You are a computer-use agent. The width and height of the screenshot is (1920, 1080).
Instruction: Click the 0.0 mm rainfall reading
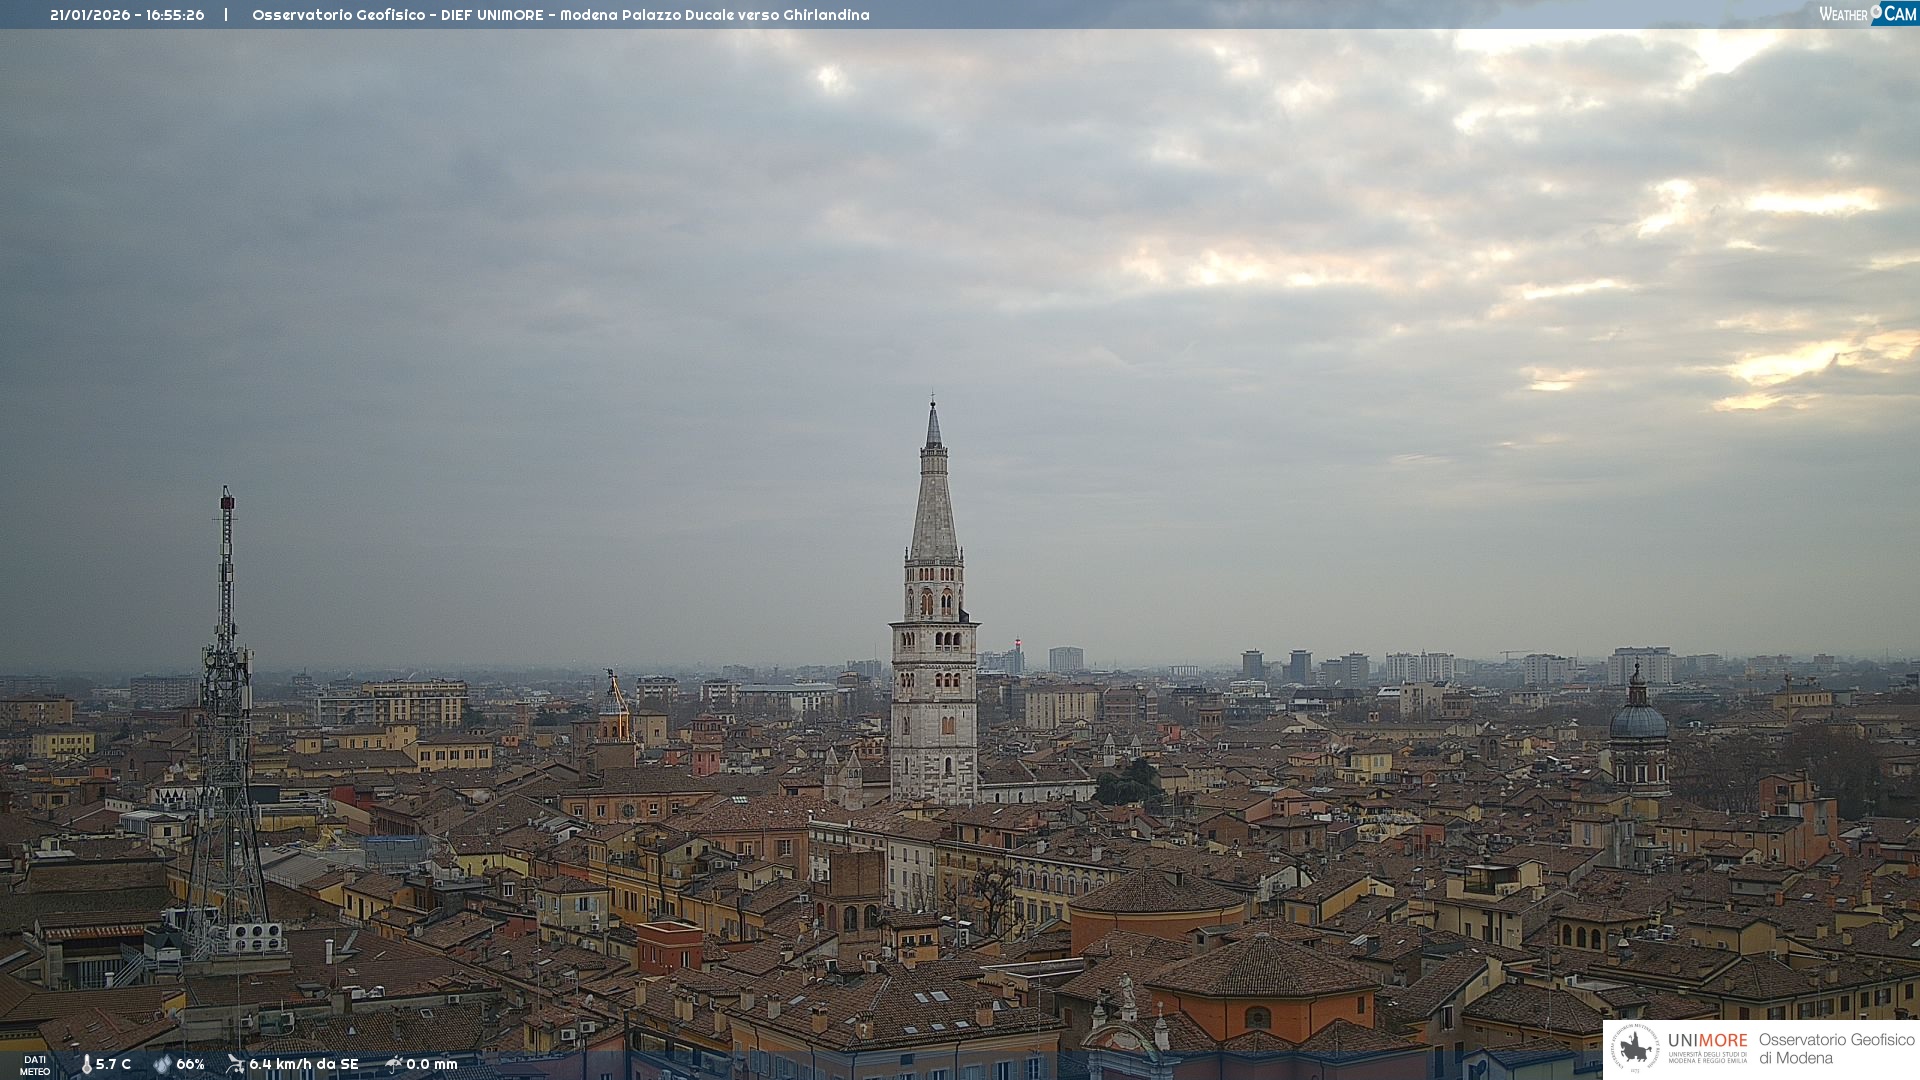click(x=431, y=1064)
